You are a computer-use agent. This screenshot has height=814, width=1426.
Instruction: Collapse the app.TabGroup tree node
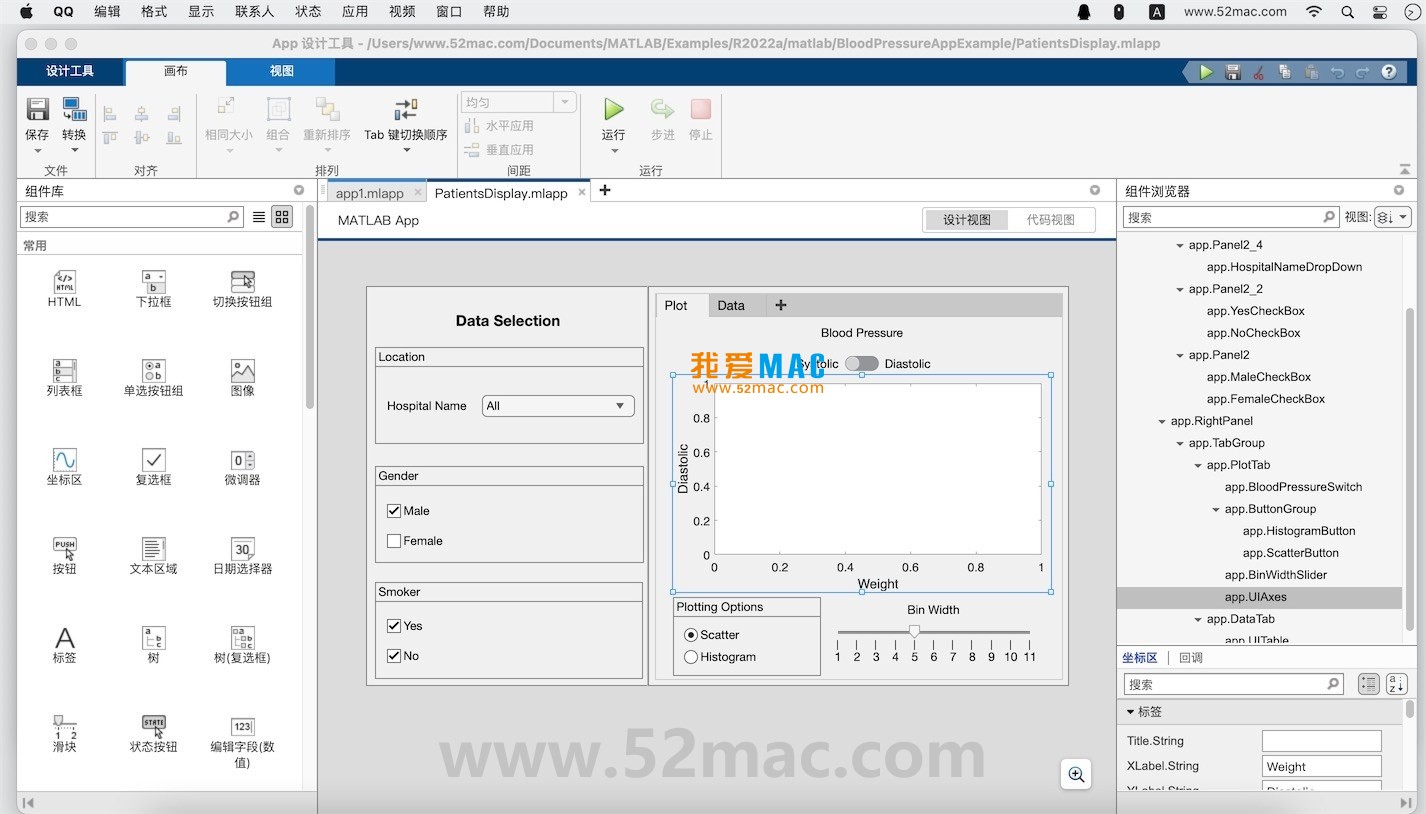click(1180, 443)
